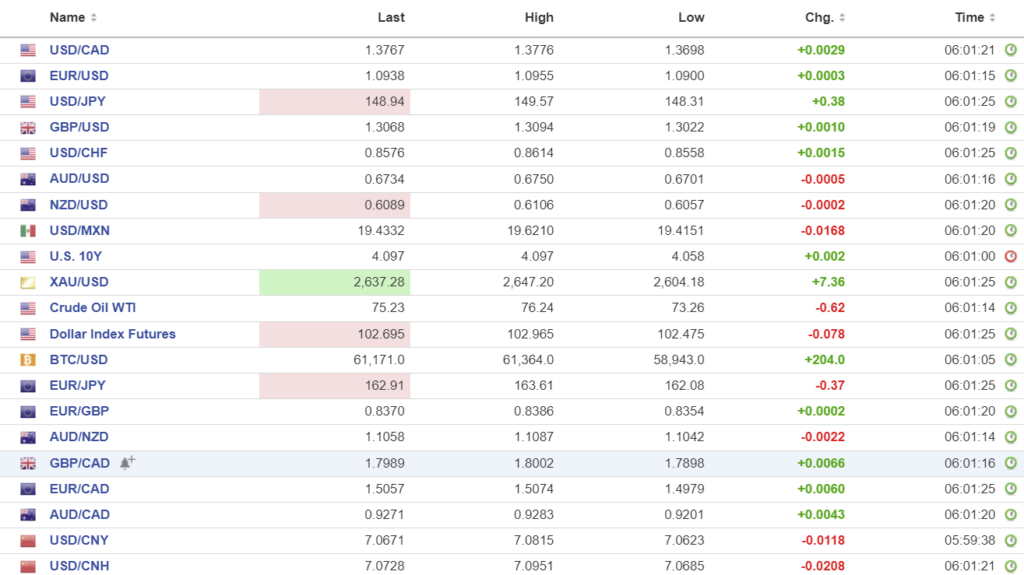Click the China flag icon beside USD/CNY
Screen dimensions: 1024x575
tap(28, 541)
